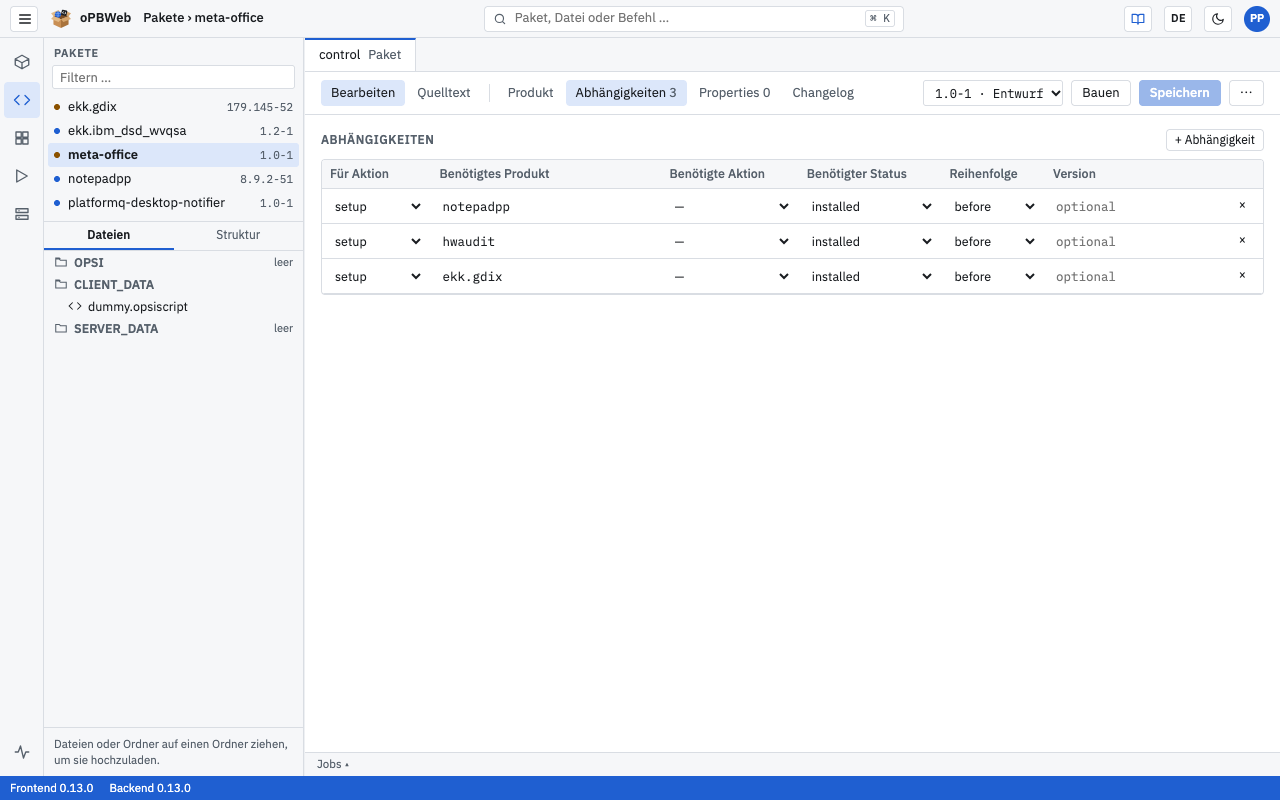Edit the Version field for notepadpp
1280x800 pixels.
click(1138, 207)
